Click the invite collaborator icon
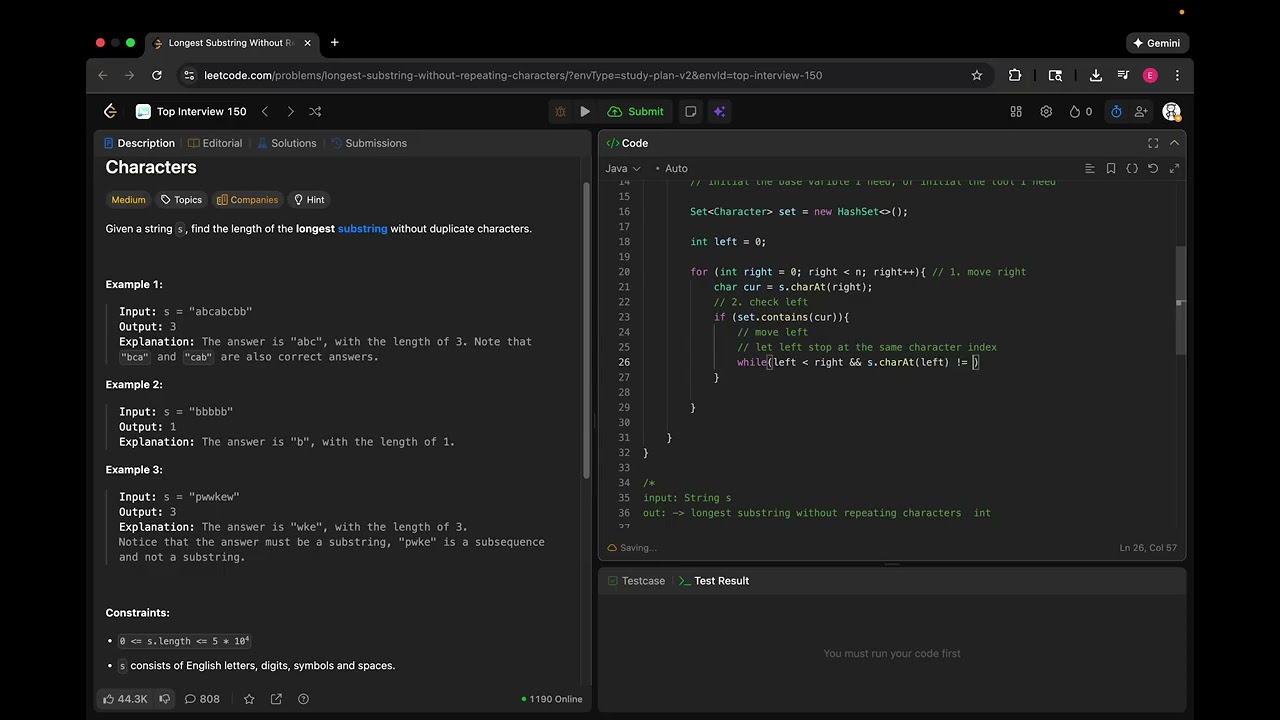This screenshot has width=1280, height=720. click(1141, 111)
